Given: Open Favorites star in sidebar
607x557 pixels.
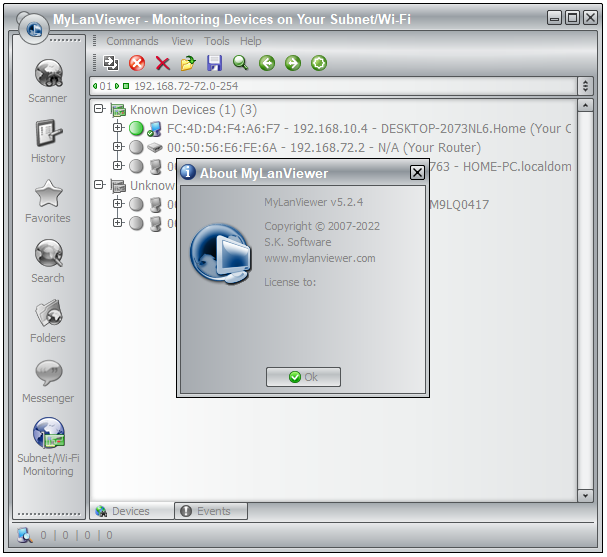Looking at the screenshot, I should [48, 201].
